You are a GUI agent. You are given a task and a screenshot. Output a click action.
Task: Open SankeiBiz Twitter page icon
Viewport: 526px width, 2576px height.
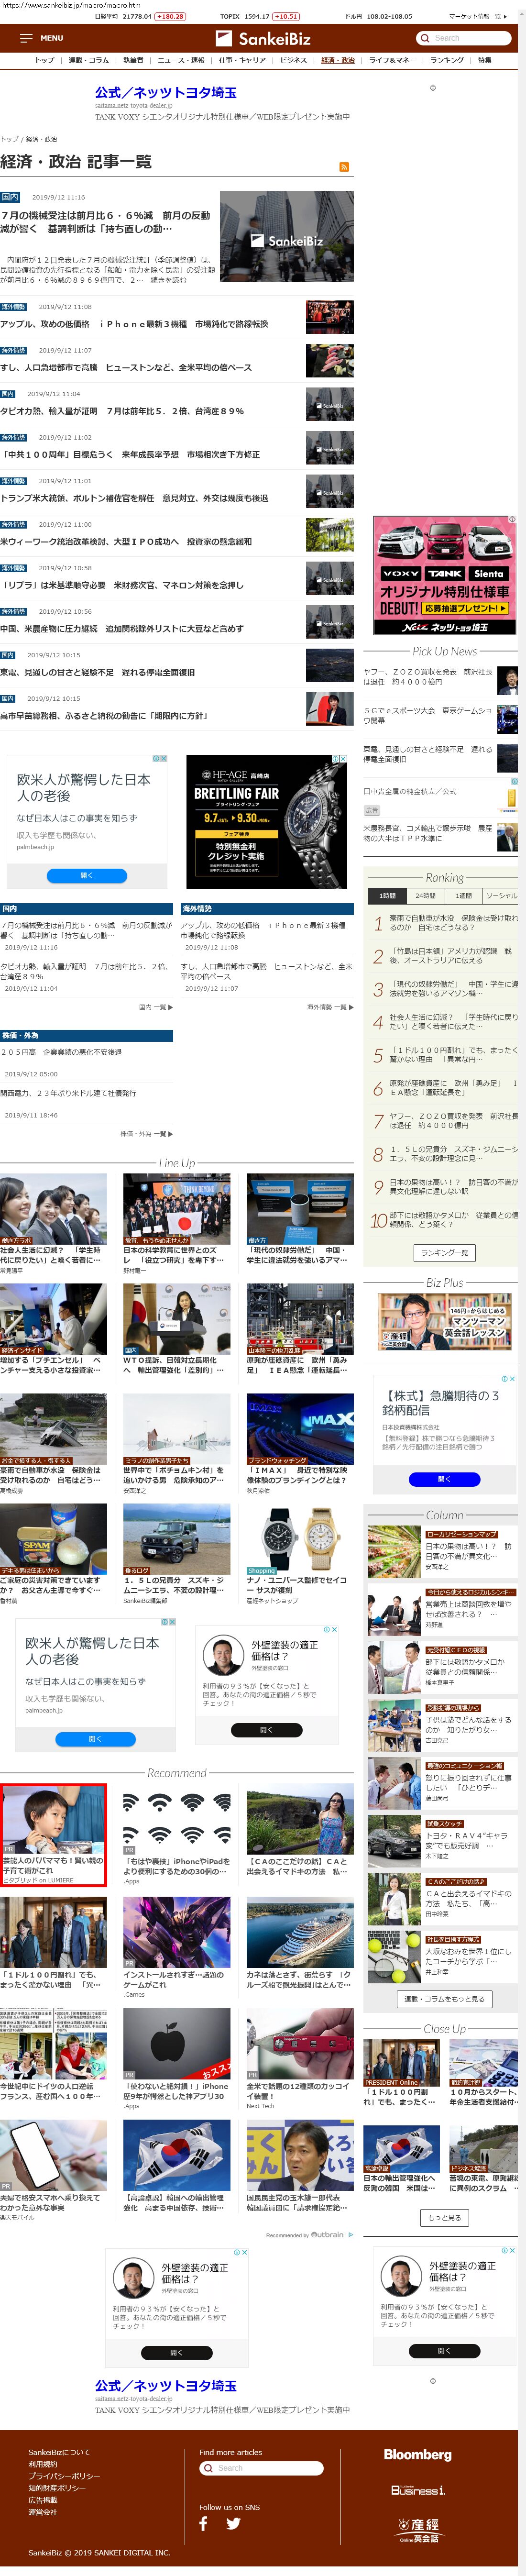(233, 2522)
